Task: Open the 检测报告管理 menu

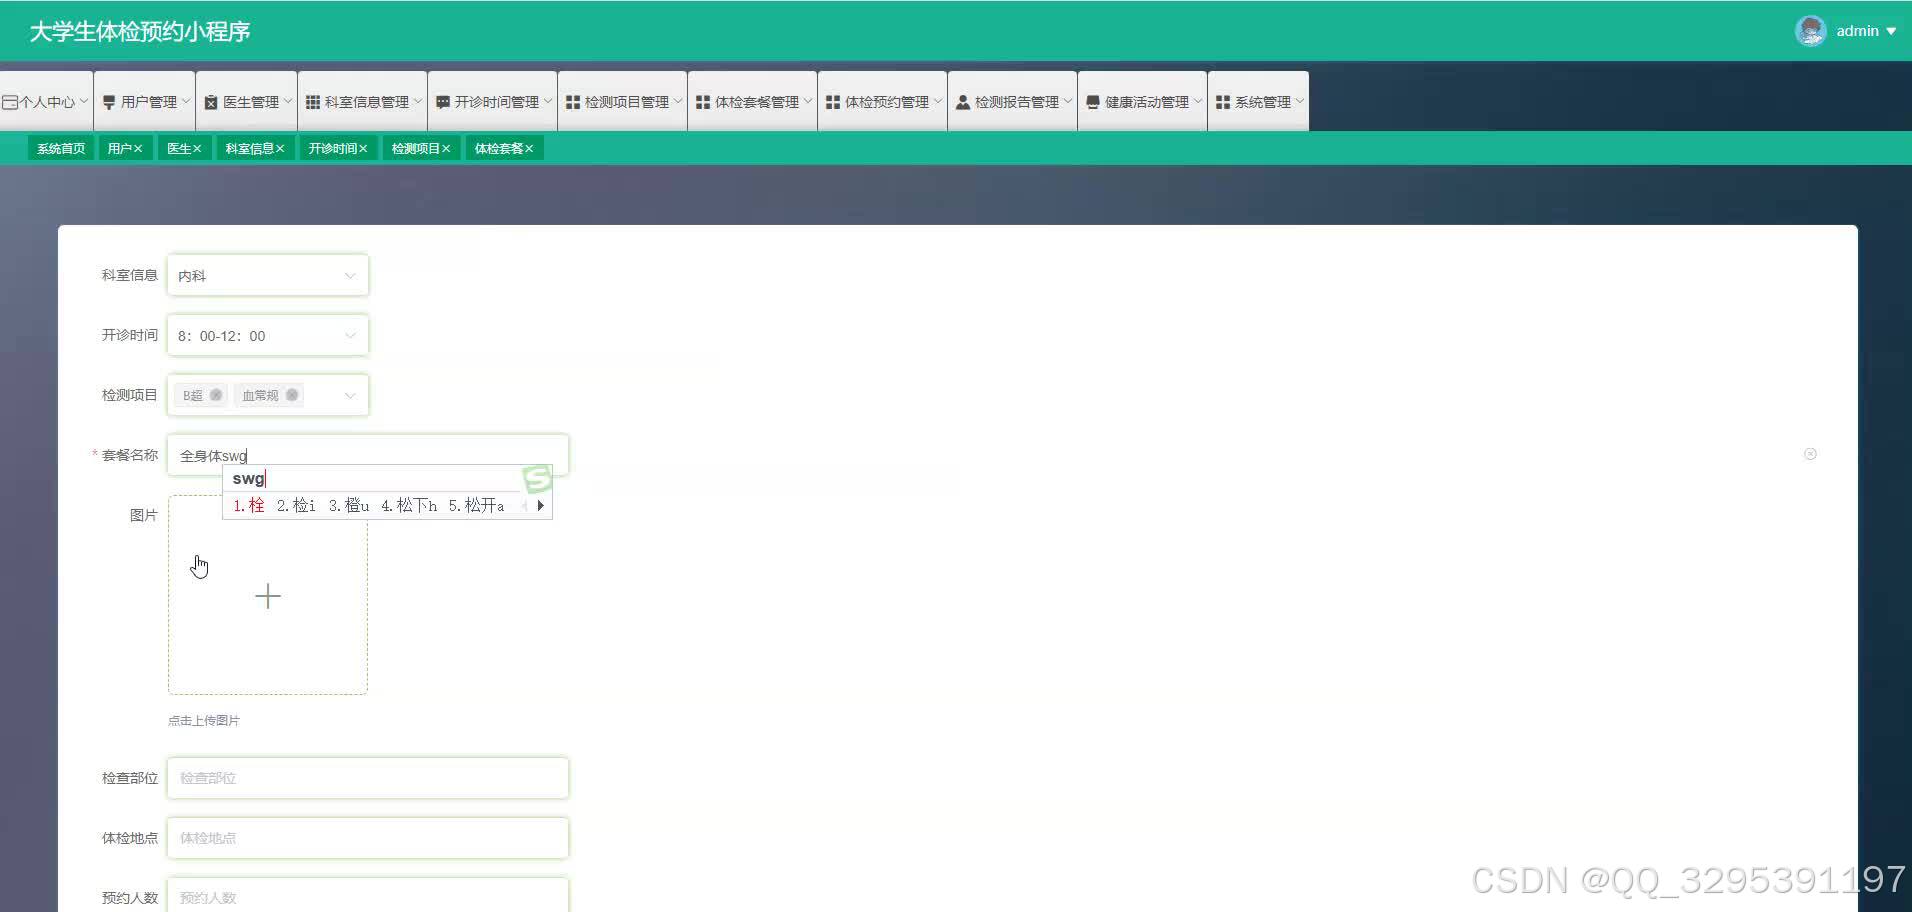Action: click(1013, 101)
